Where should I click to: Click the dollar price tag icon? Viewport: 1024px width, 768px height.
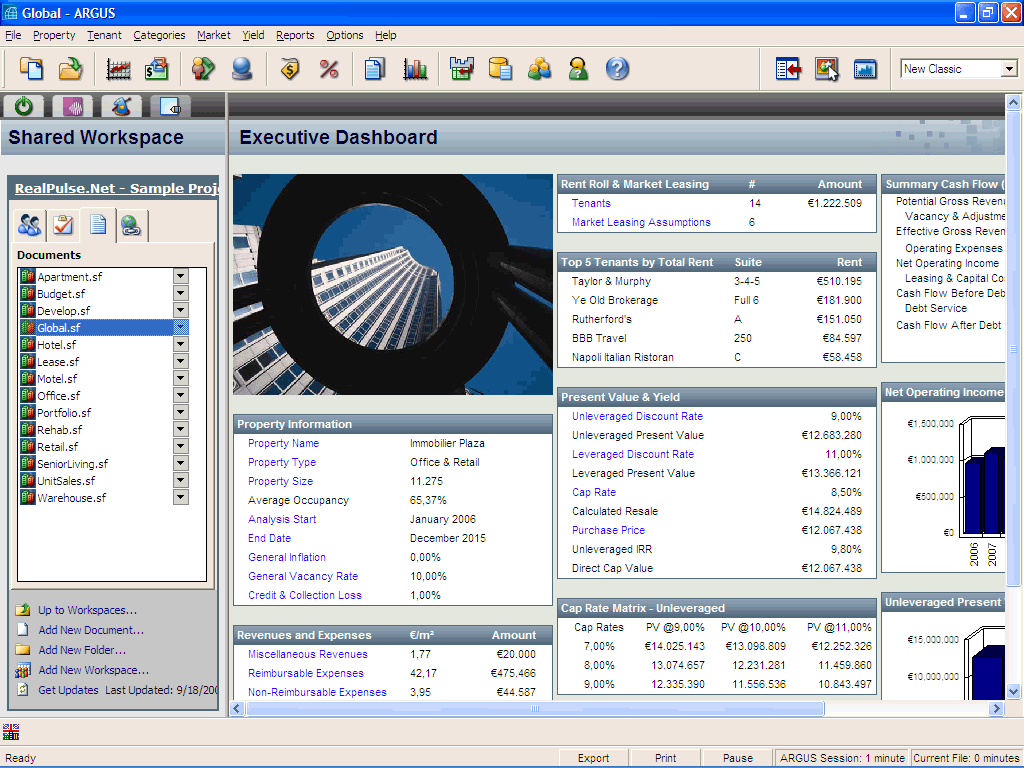tap(290, 69)
